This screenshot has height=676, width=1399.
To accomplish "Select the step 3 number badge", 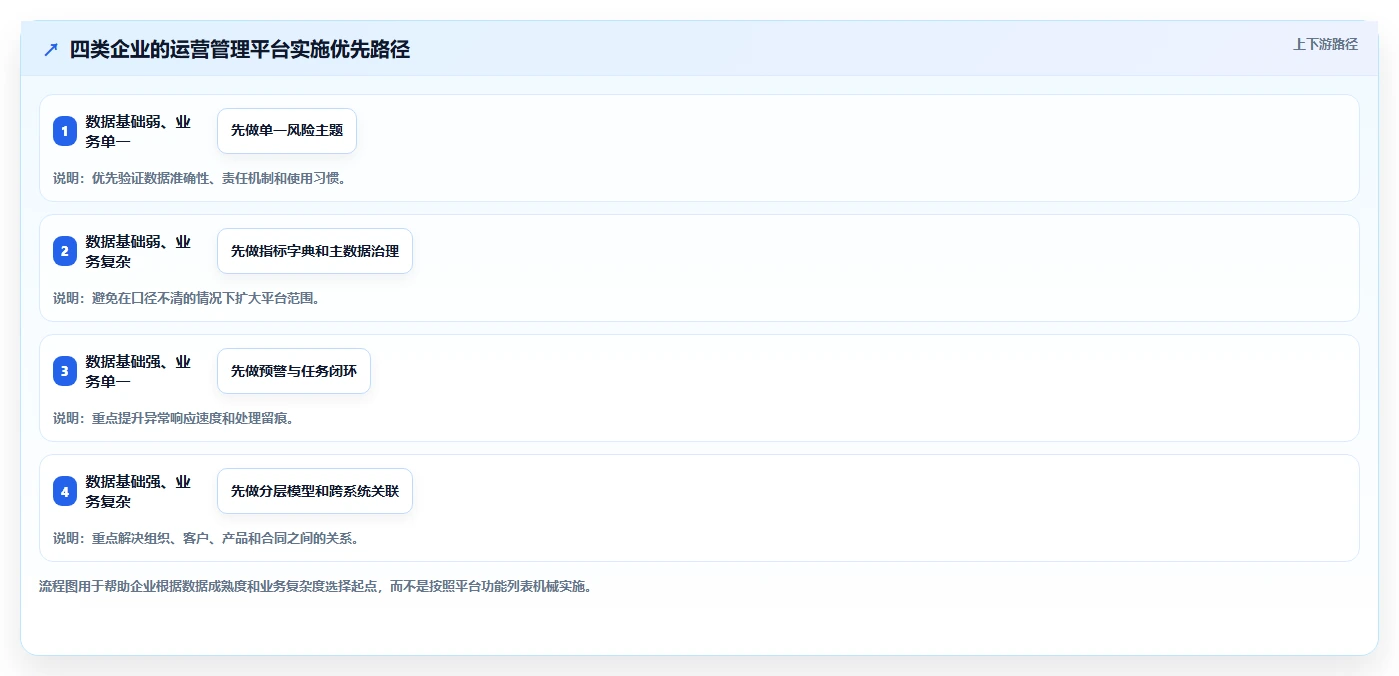I will tap(65, 371).
